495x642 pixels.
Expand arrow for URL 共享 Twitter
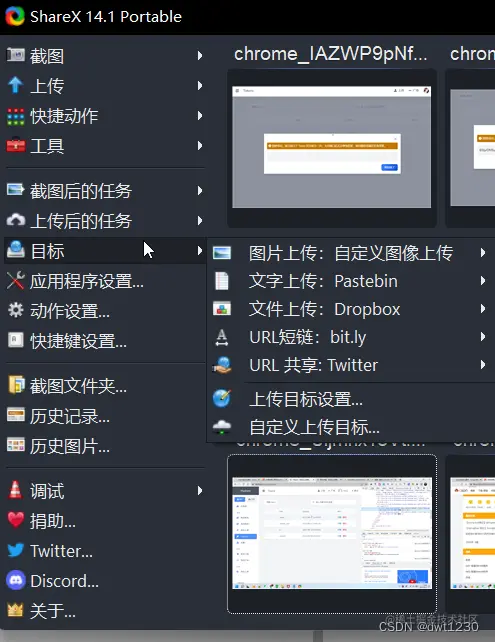tap(483, 365)
